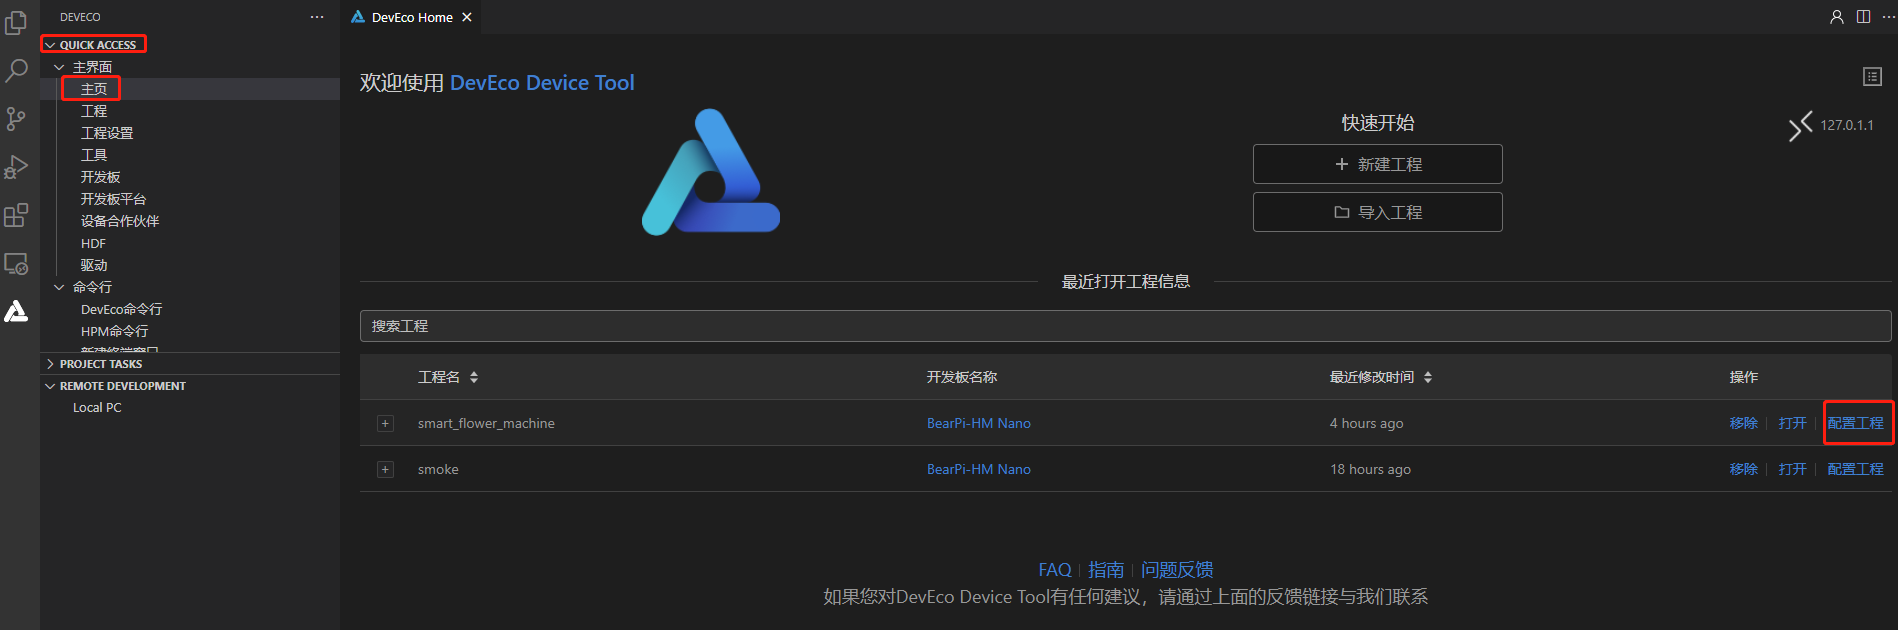Focus the 搜索工程 search field
The image size is (1898, 630).
point(1125,326)
